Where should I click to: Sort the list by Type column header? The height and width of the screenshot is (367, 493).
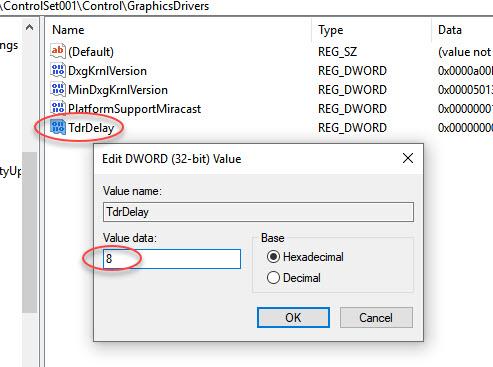tap(331, 30)
